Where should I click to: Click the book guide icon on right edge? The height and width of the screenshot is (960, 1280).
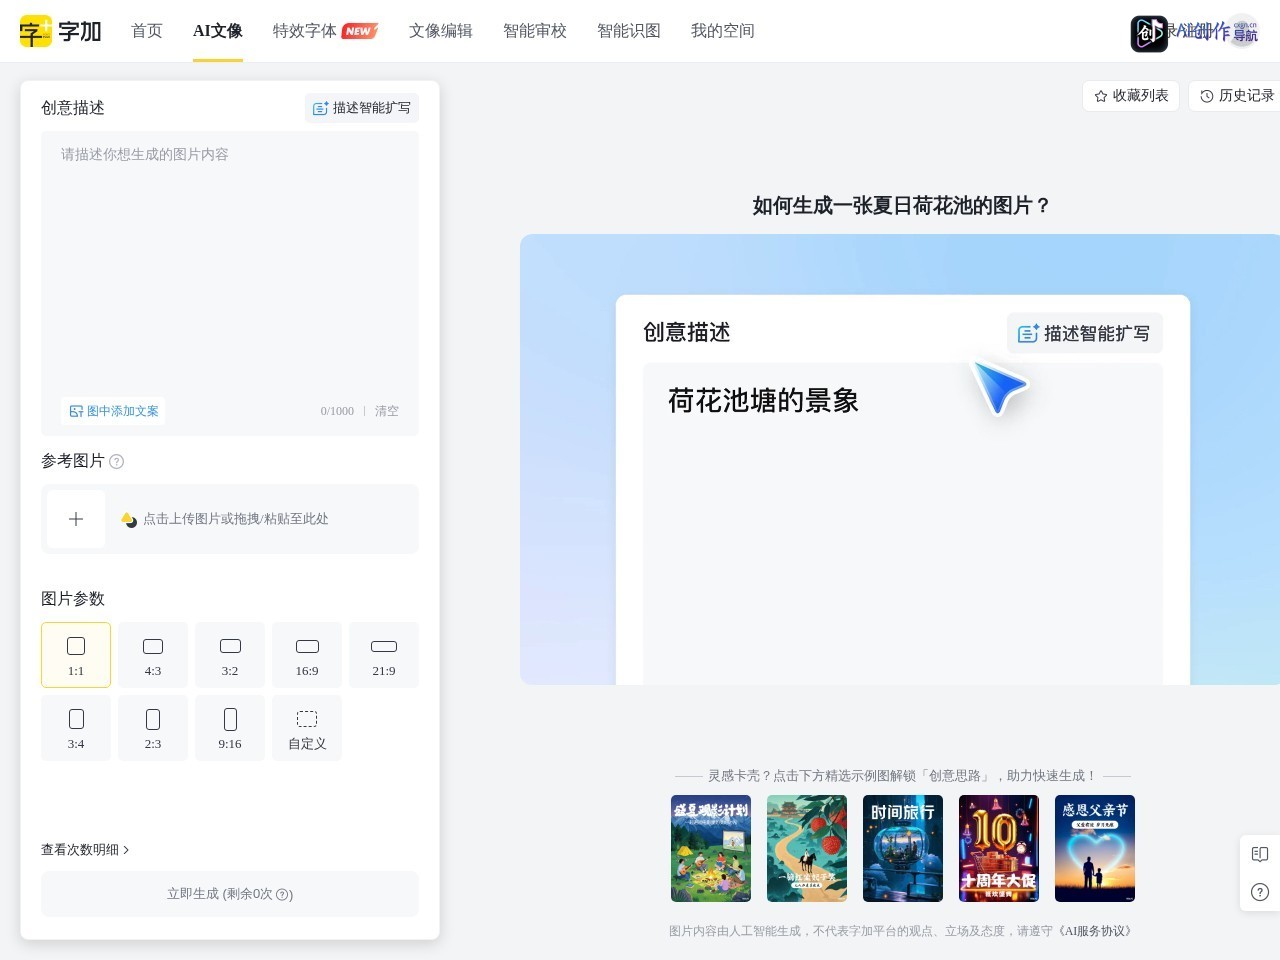(x=1260, y=854)
